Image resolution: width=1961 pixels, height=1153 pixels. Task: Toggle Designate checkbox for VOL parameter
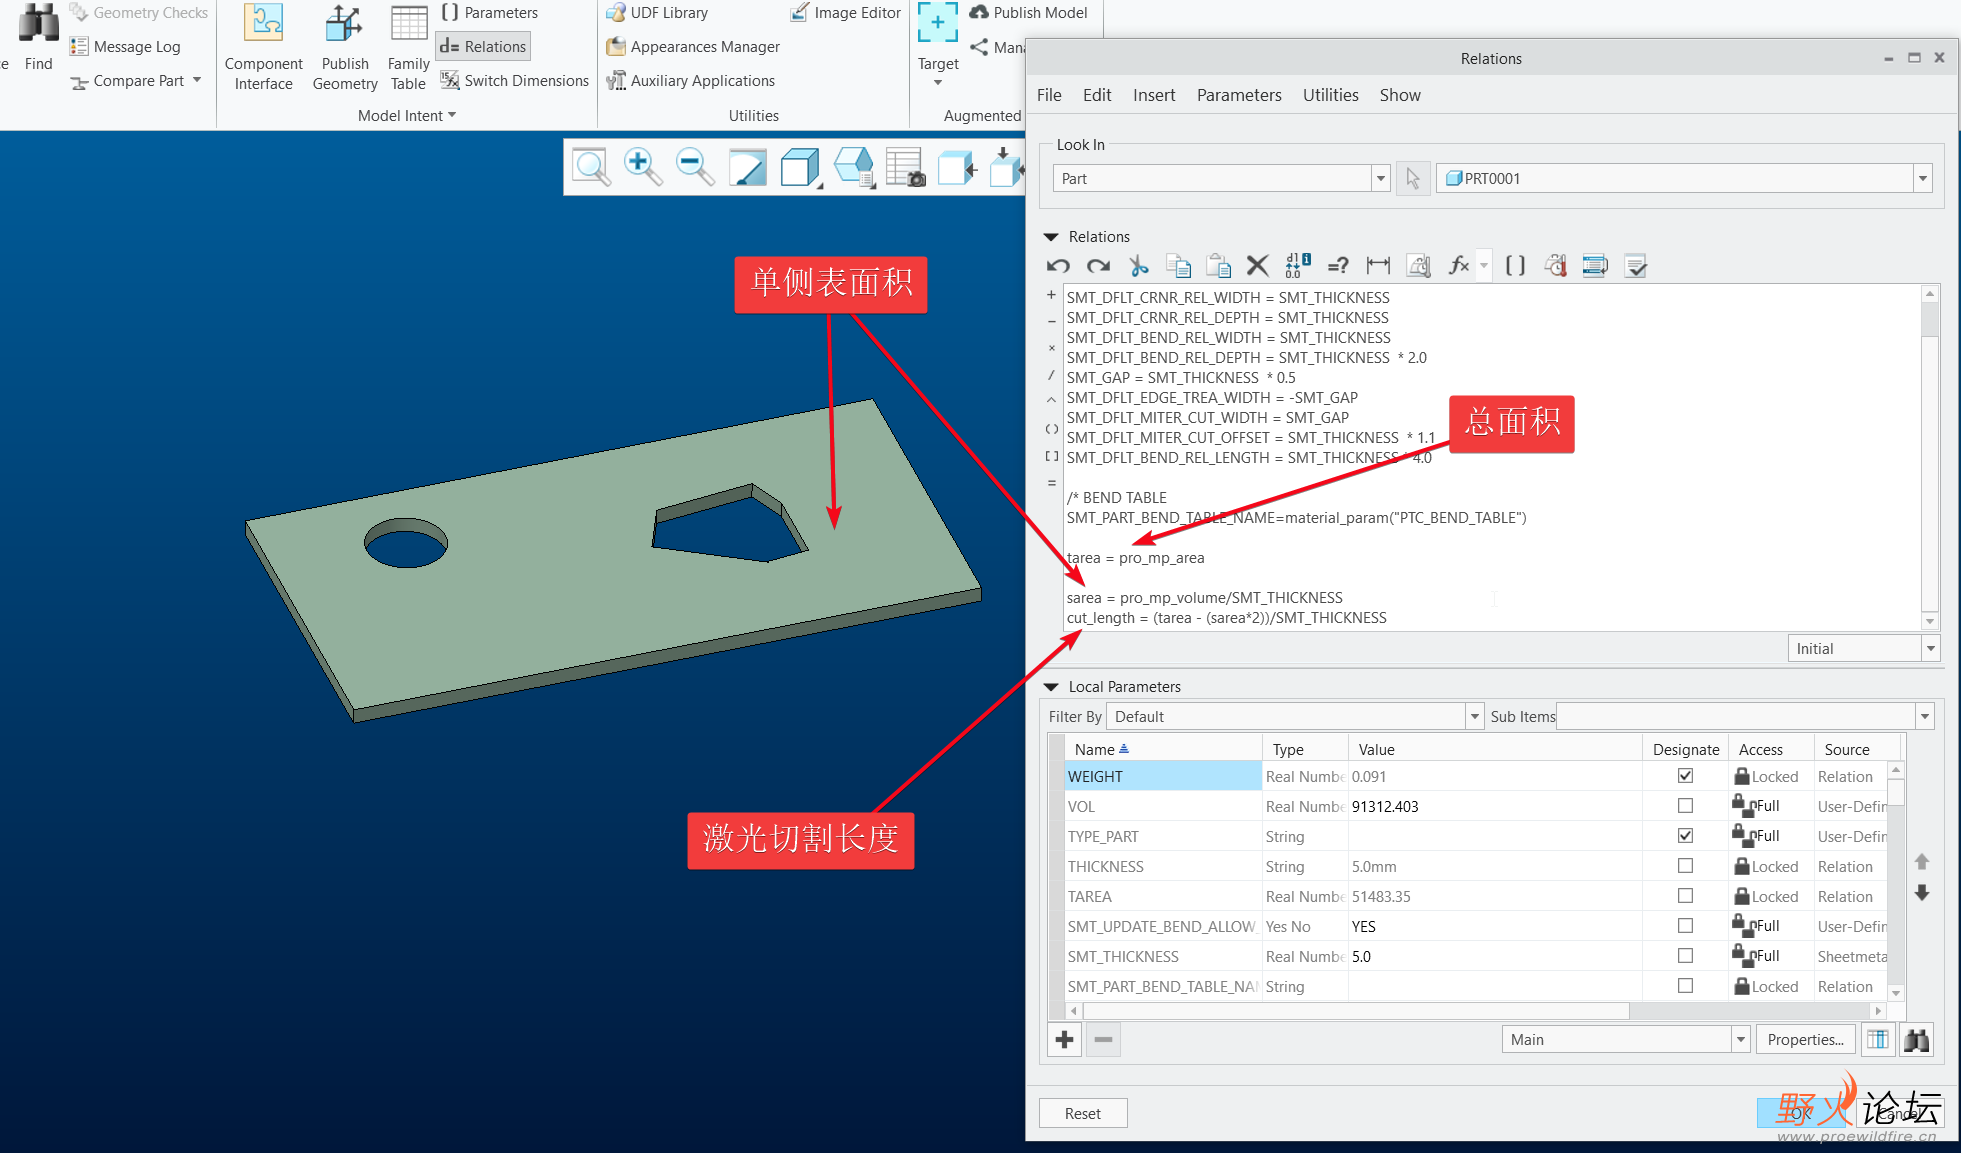[1685, 806]
